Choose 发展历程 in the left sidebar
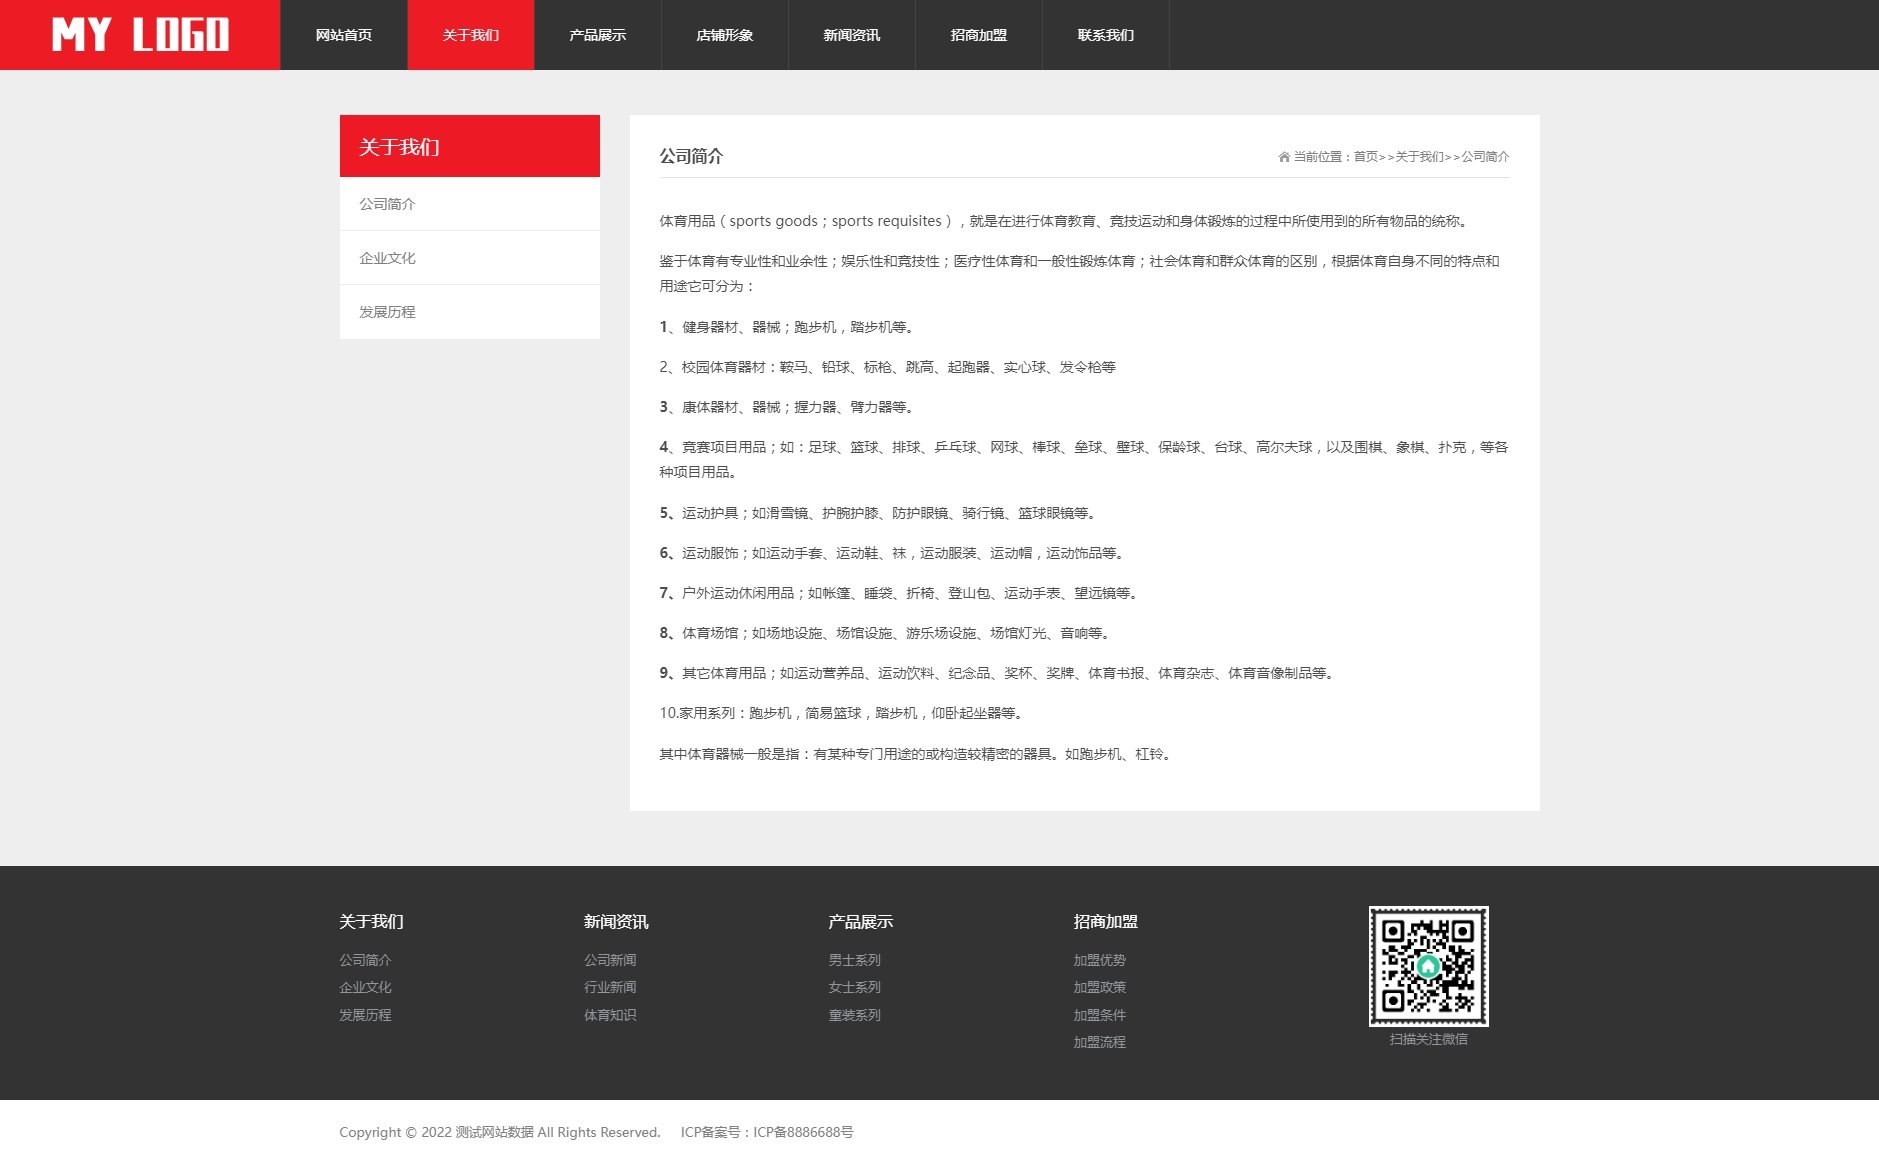The height and width of the screenshot is (1164, 1879). (x=387, y=312)
